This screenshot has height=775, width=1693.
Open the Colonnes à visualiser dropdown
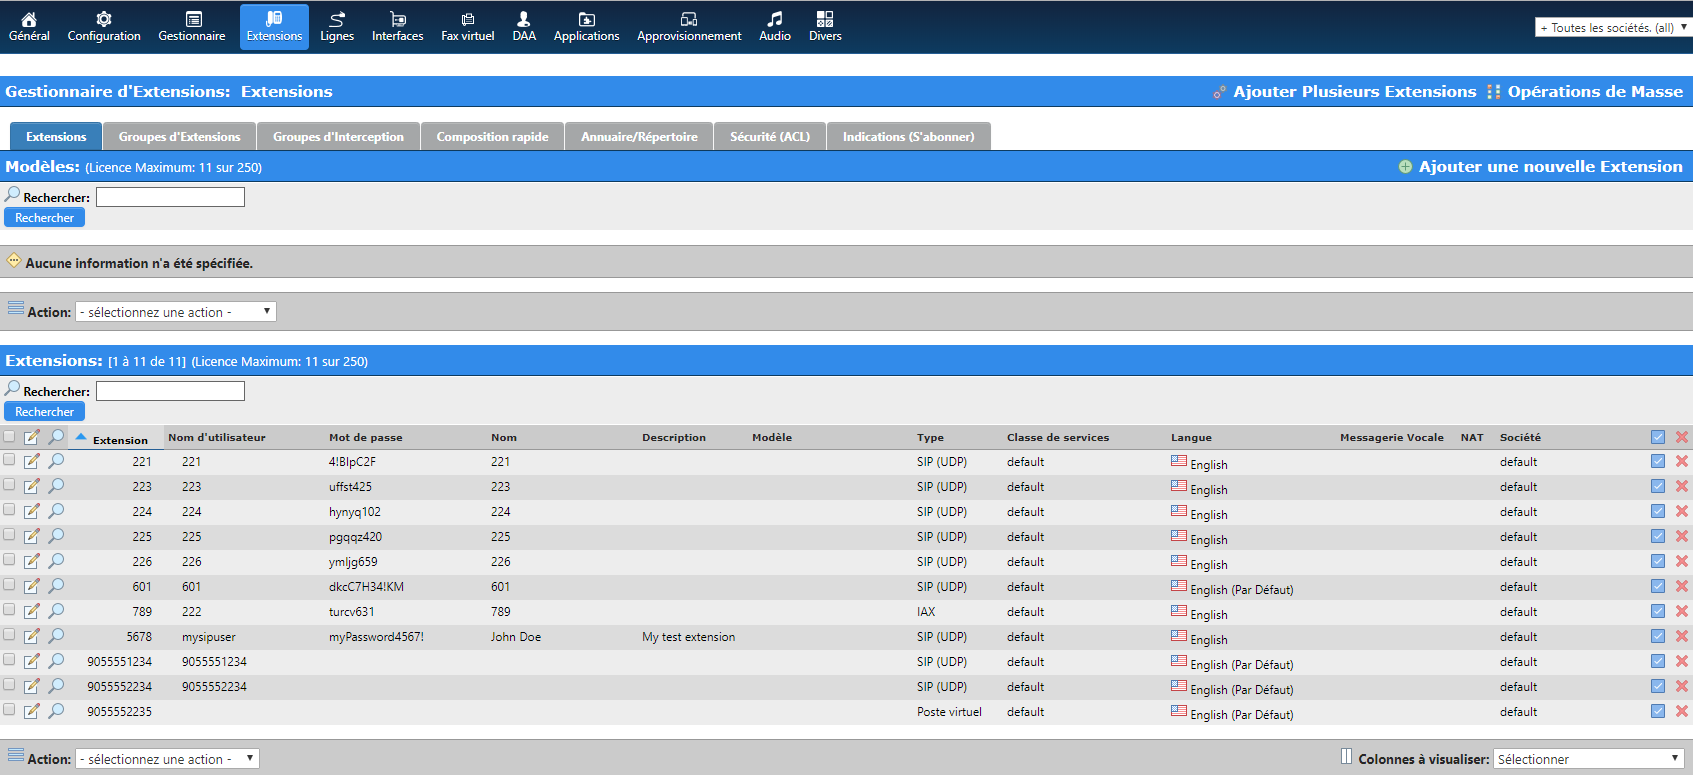pyautogui.click(x=1589, y=759)
